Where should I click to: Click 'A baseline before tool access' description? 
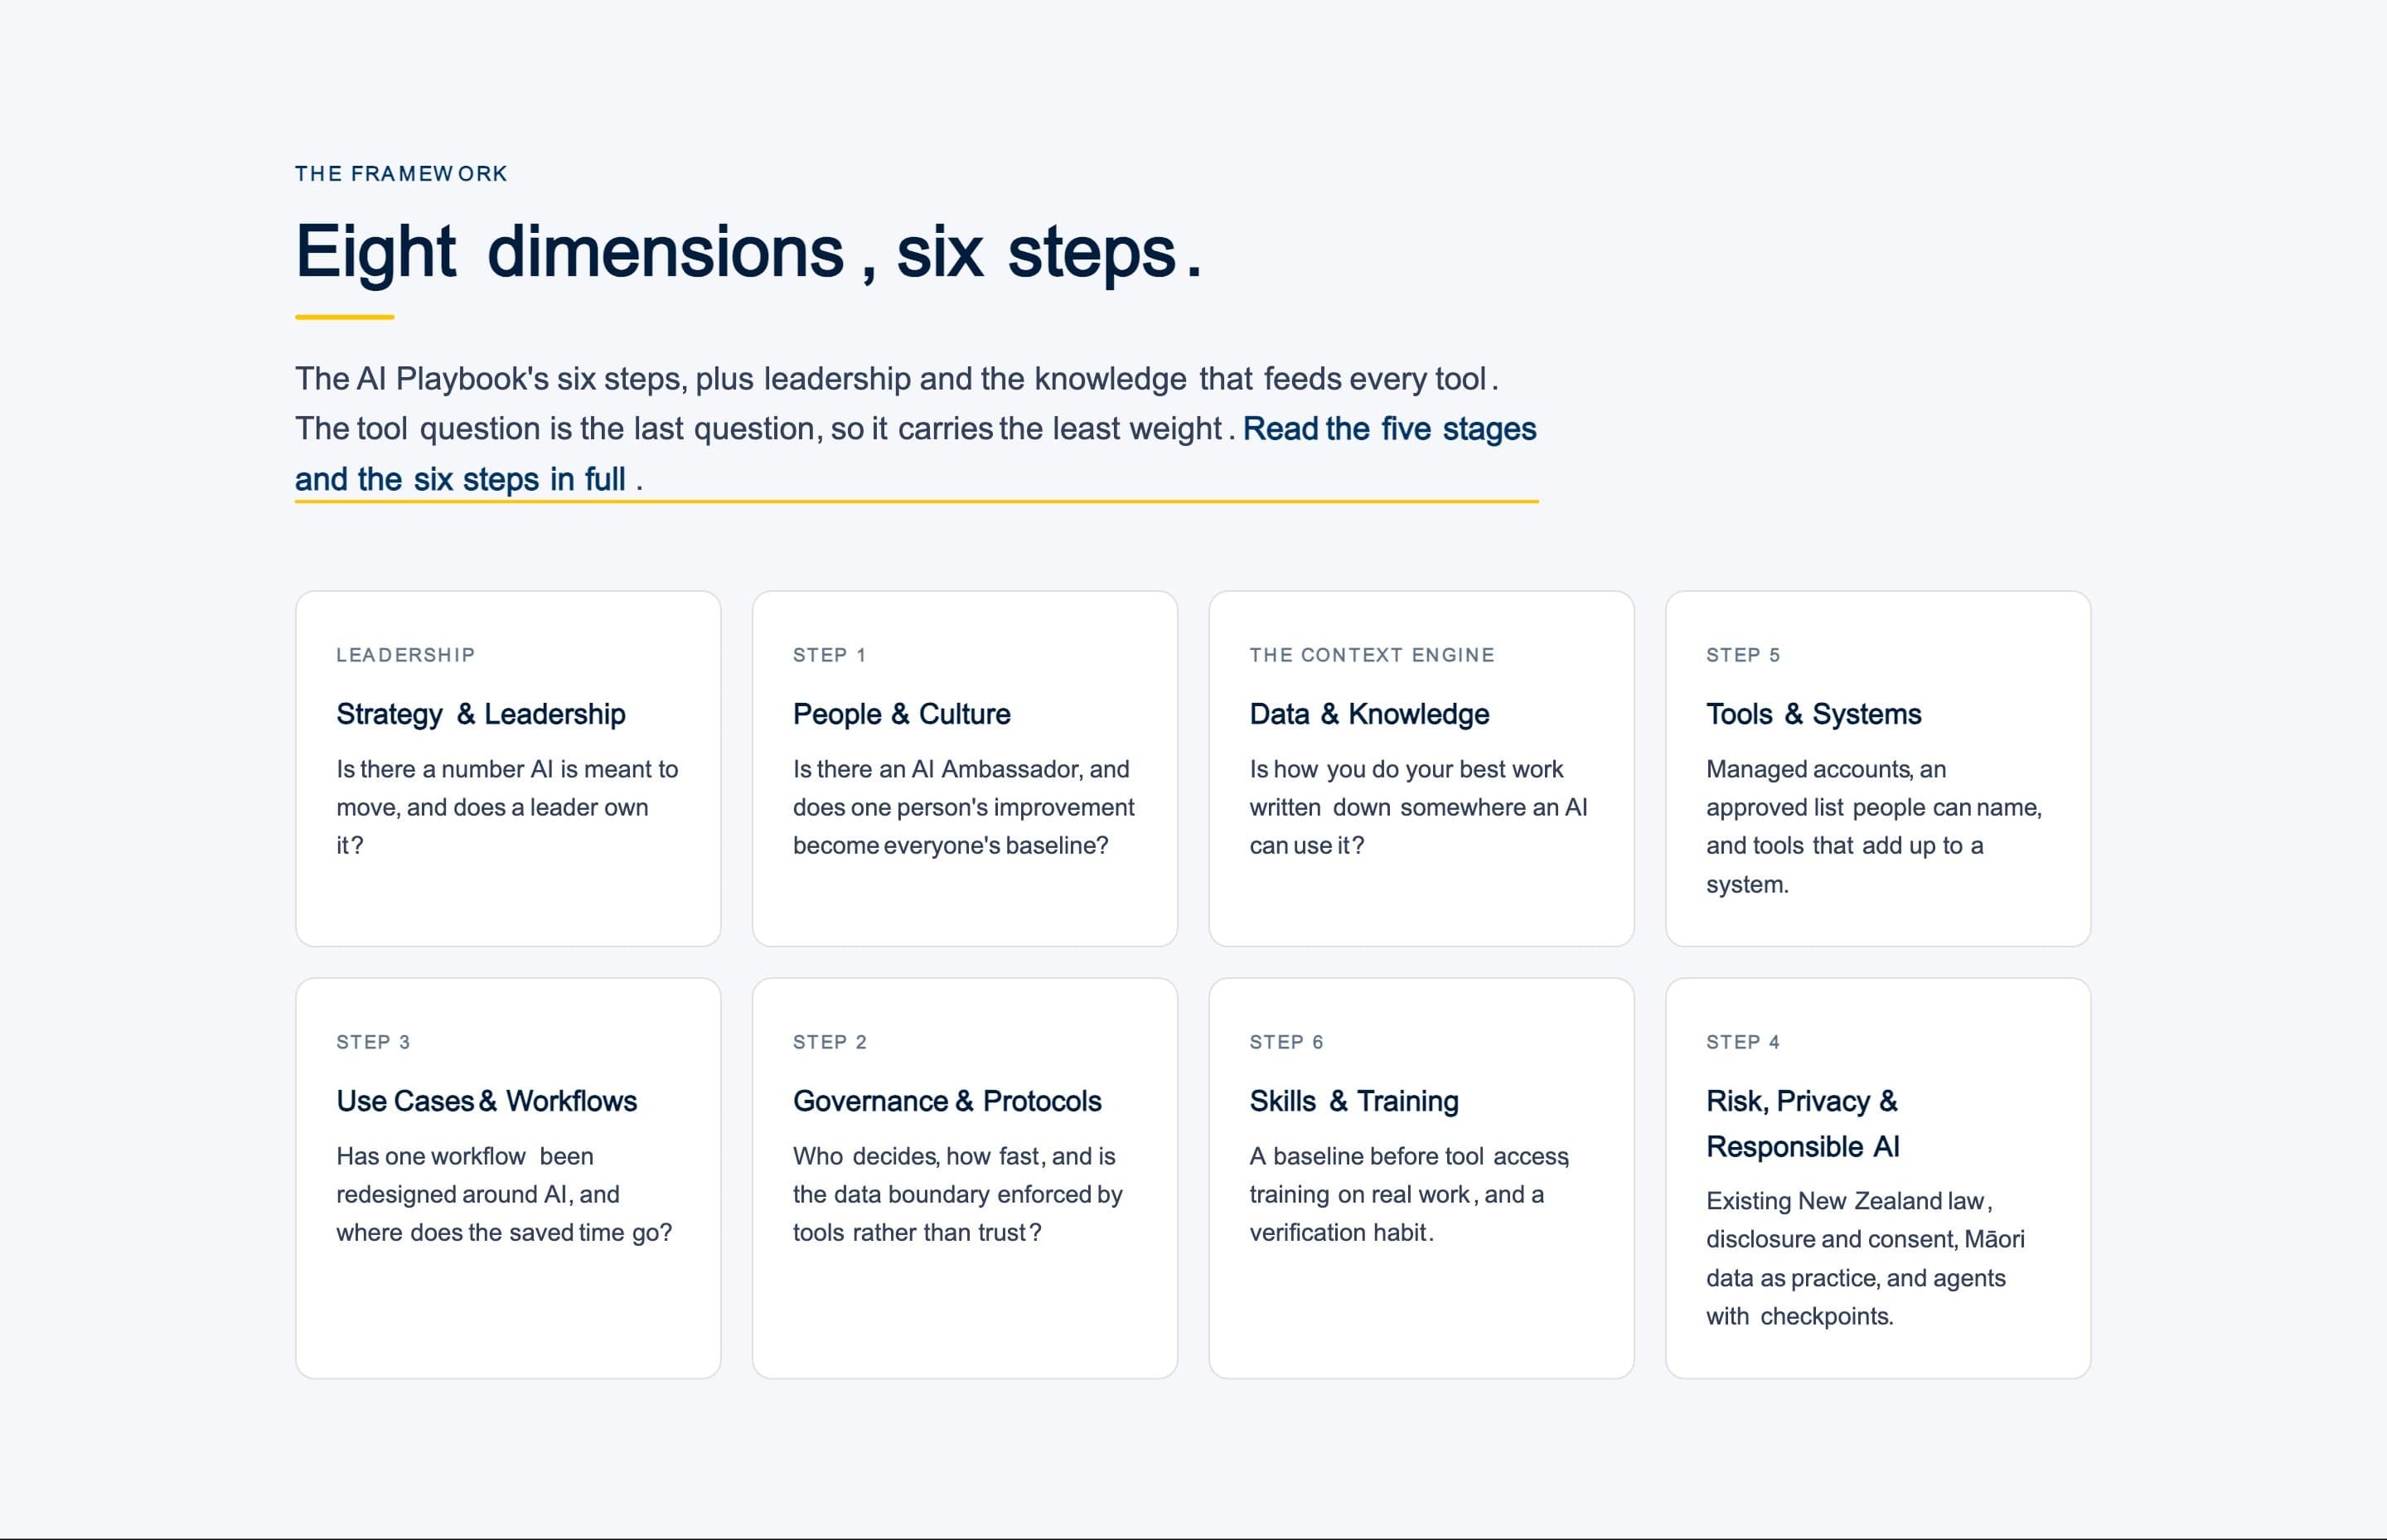[x=1409, y=1194]
